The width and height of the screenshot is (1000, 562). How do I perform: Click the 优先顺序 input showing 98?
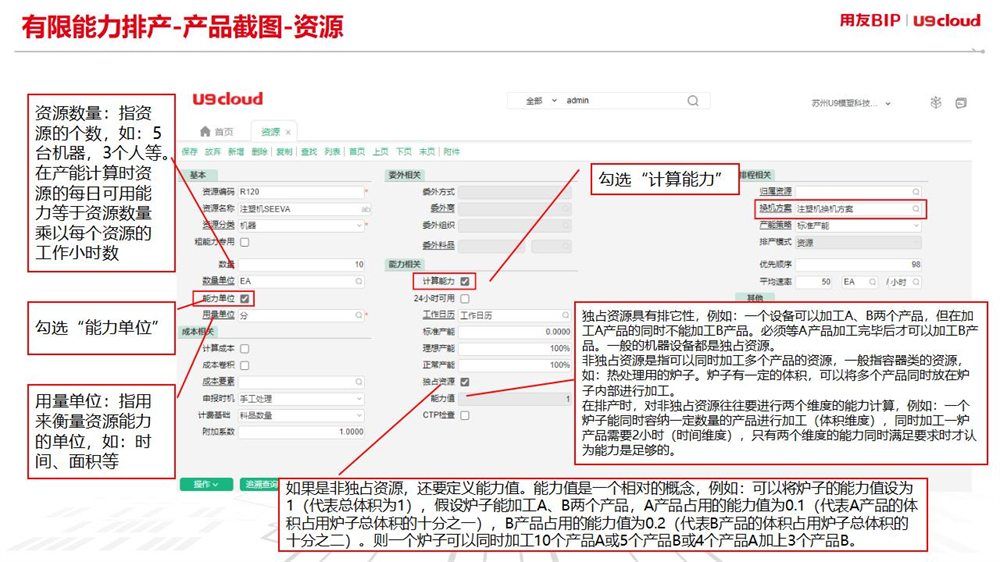click(858, 264)
